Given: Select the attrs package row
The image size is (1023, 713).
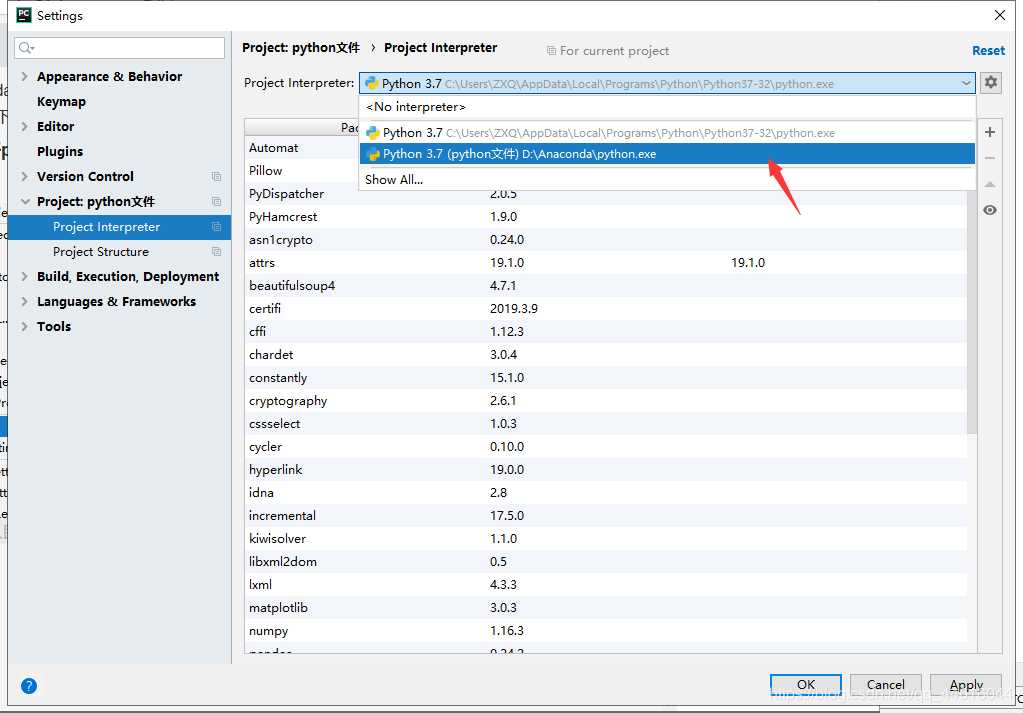Looking at the screenshot, I should tap(605, 262).
